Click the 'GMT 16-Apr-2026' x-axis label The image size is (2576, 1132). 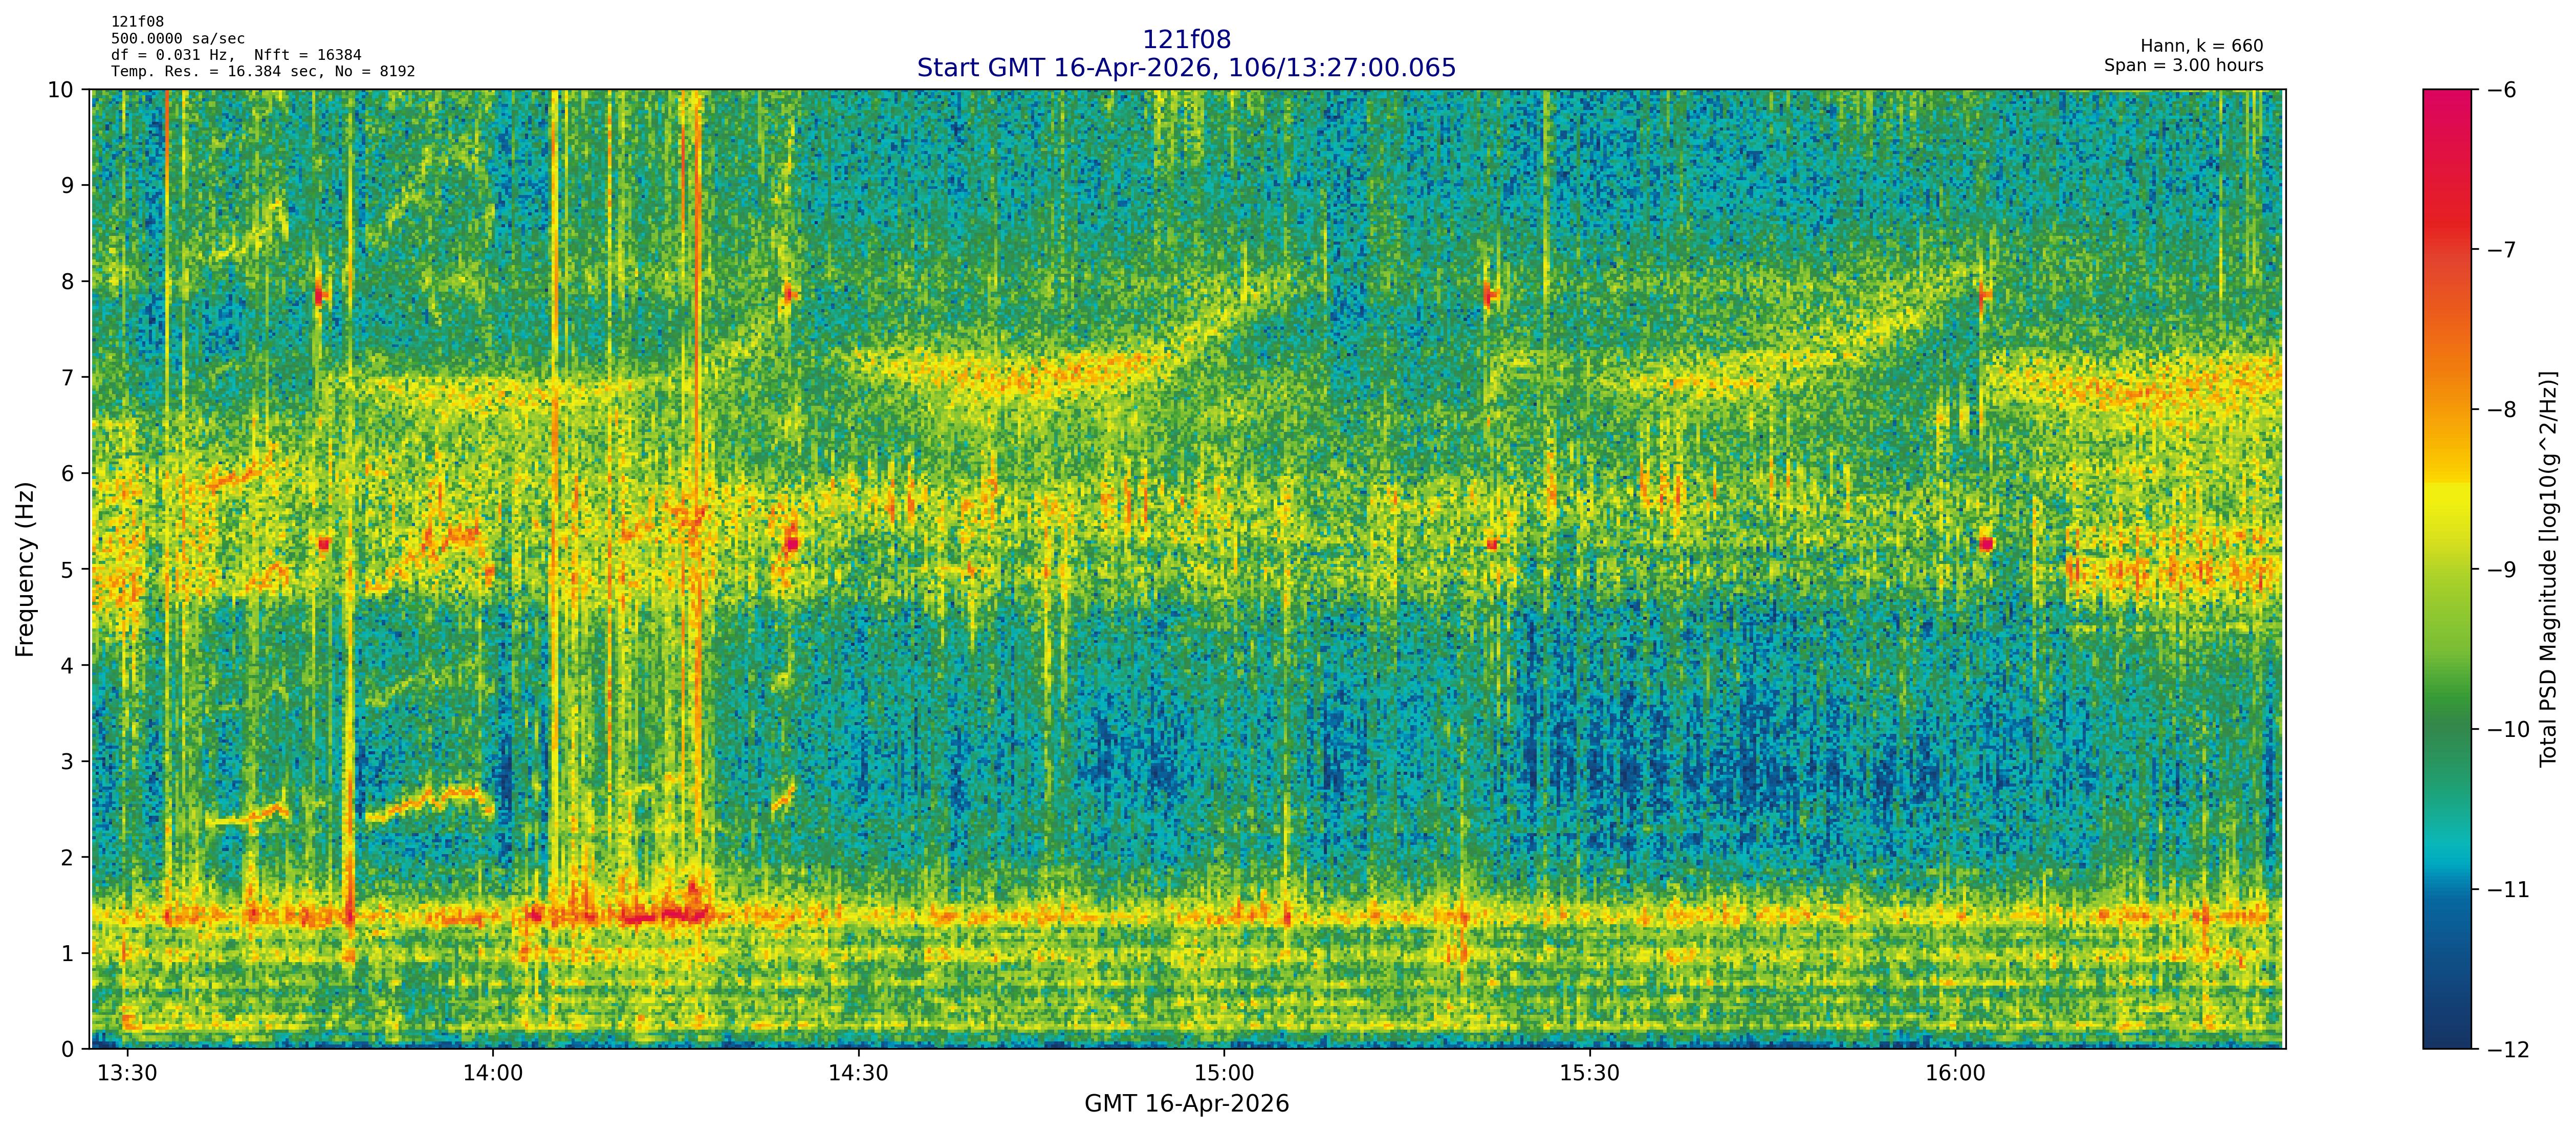click(x=1186, y=1104)
